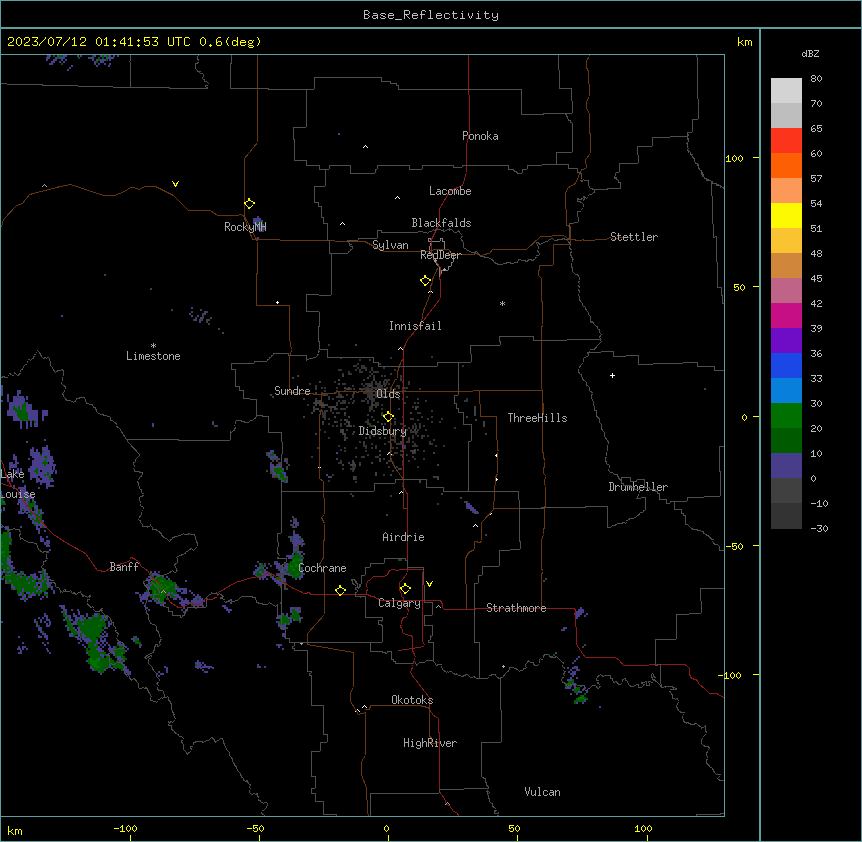Click the km unit label at bottom left
The image size is (862, 842).
[15, 830]
